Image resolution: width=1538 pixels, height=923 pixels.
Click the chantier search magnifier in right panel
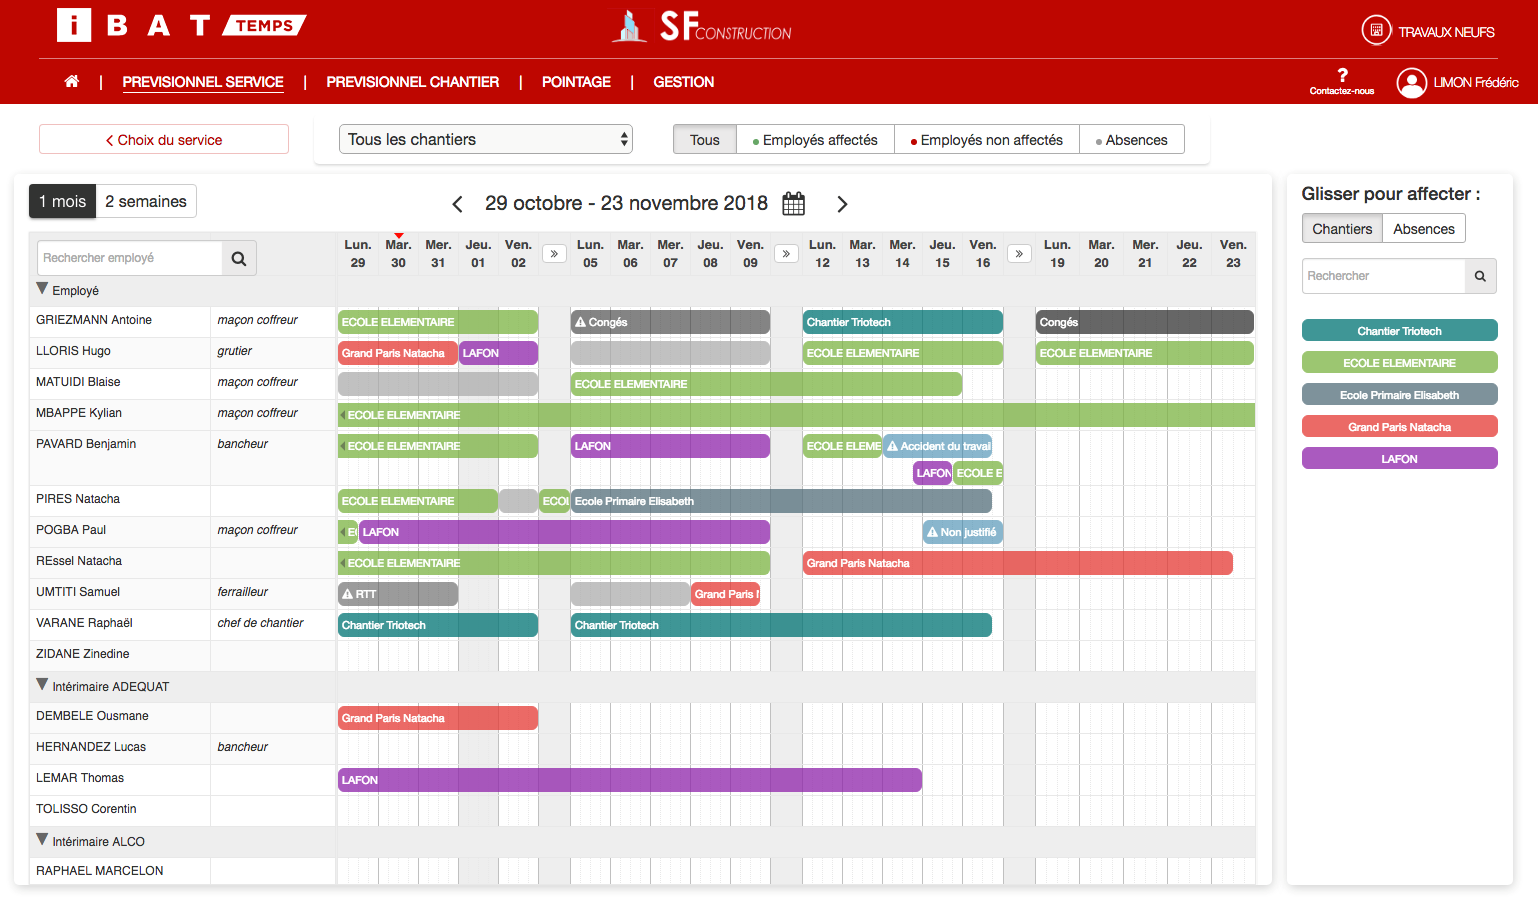[x=1480, y=276]
